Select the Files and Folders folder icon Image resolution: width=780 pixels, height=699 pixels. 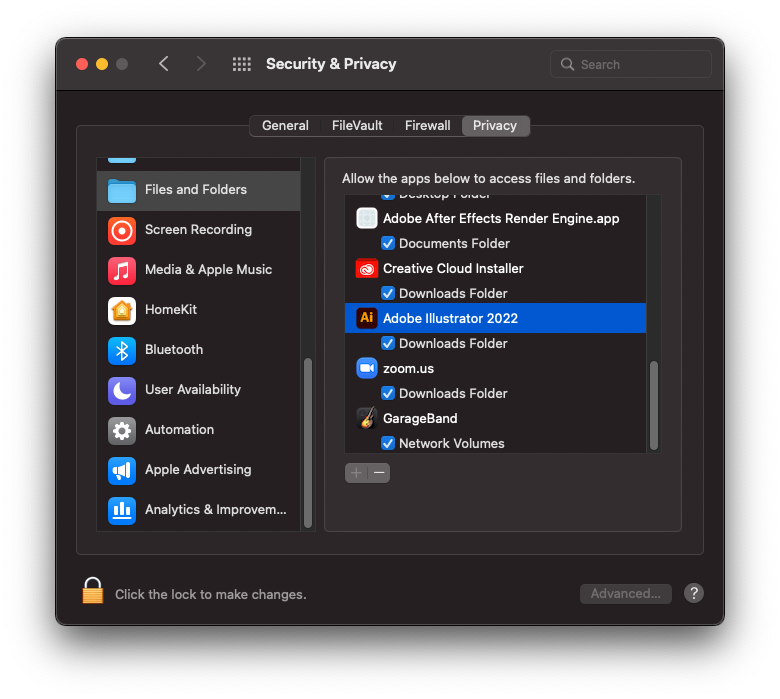pyautogui.click(x=122, y=190)
